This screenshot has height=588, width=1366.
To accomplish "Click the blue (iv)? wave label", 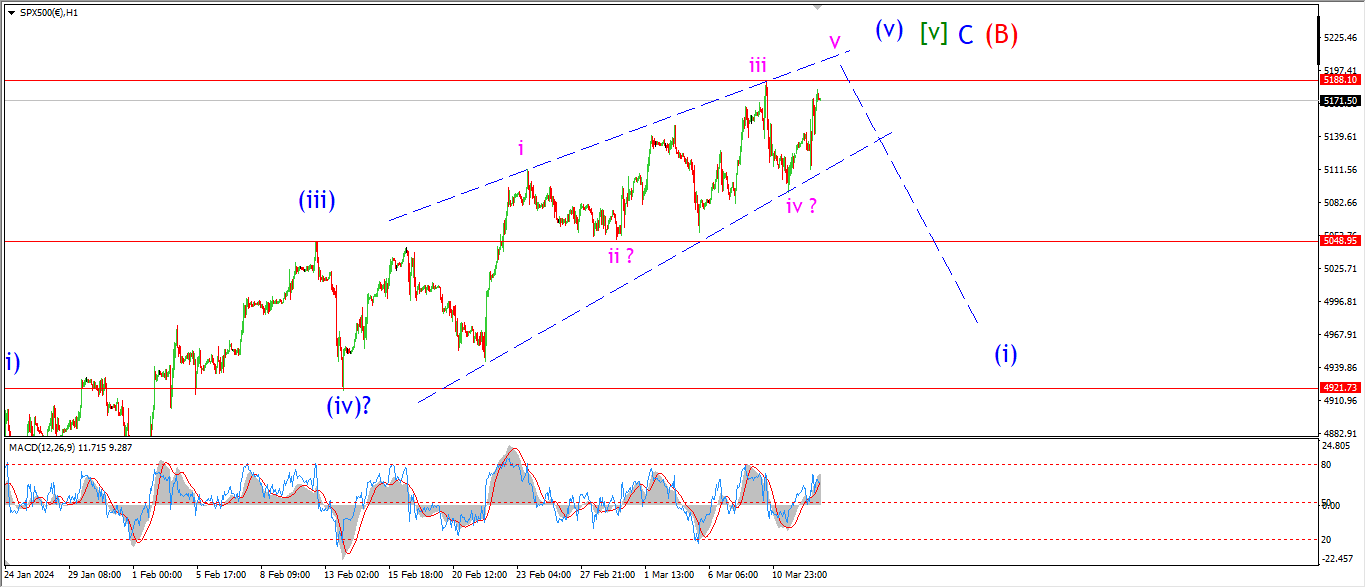I will pos(348,406).
